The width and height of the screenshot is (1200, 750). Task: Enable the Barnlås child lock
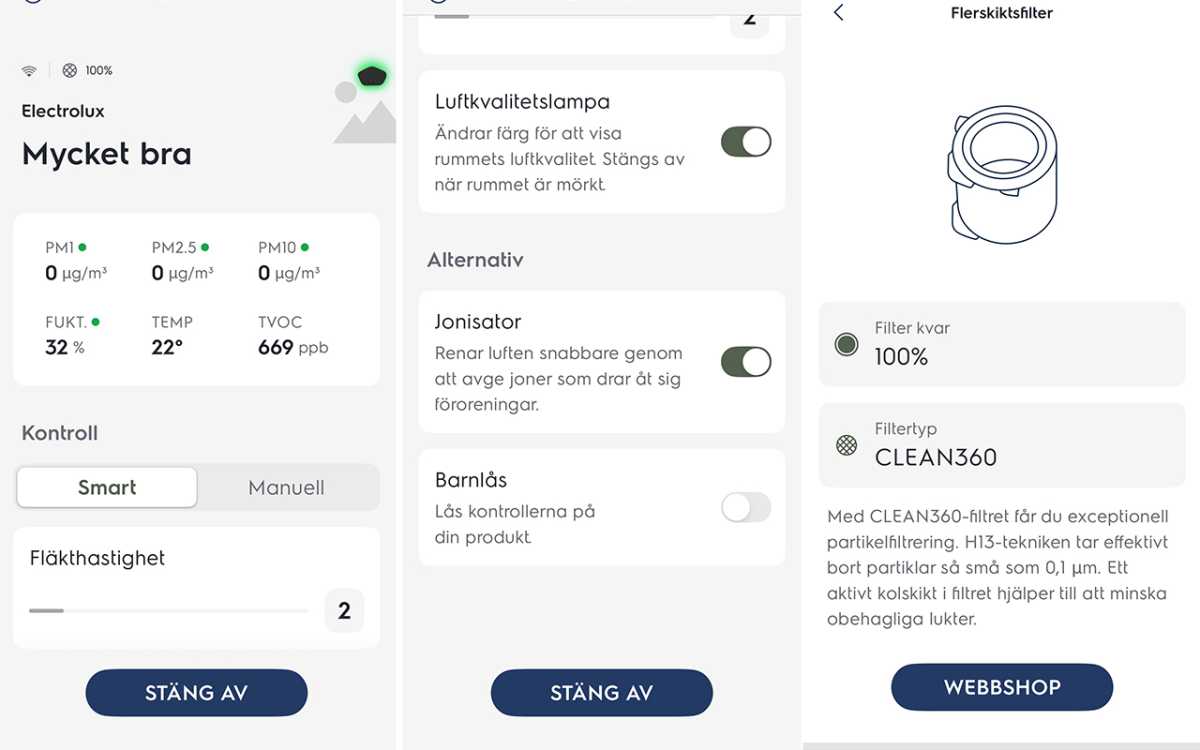tap(746, 508)
